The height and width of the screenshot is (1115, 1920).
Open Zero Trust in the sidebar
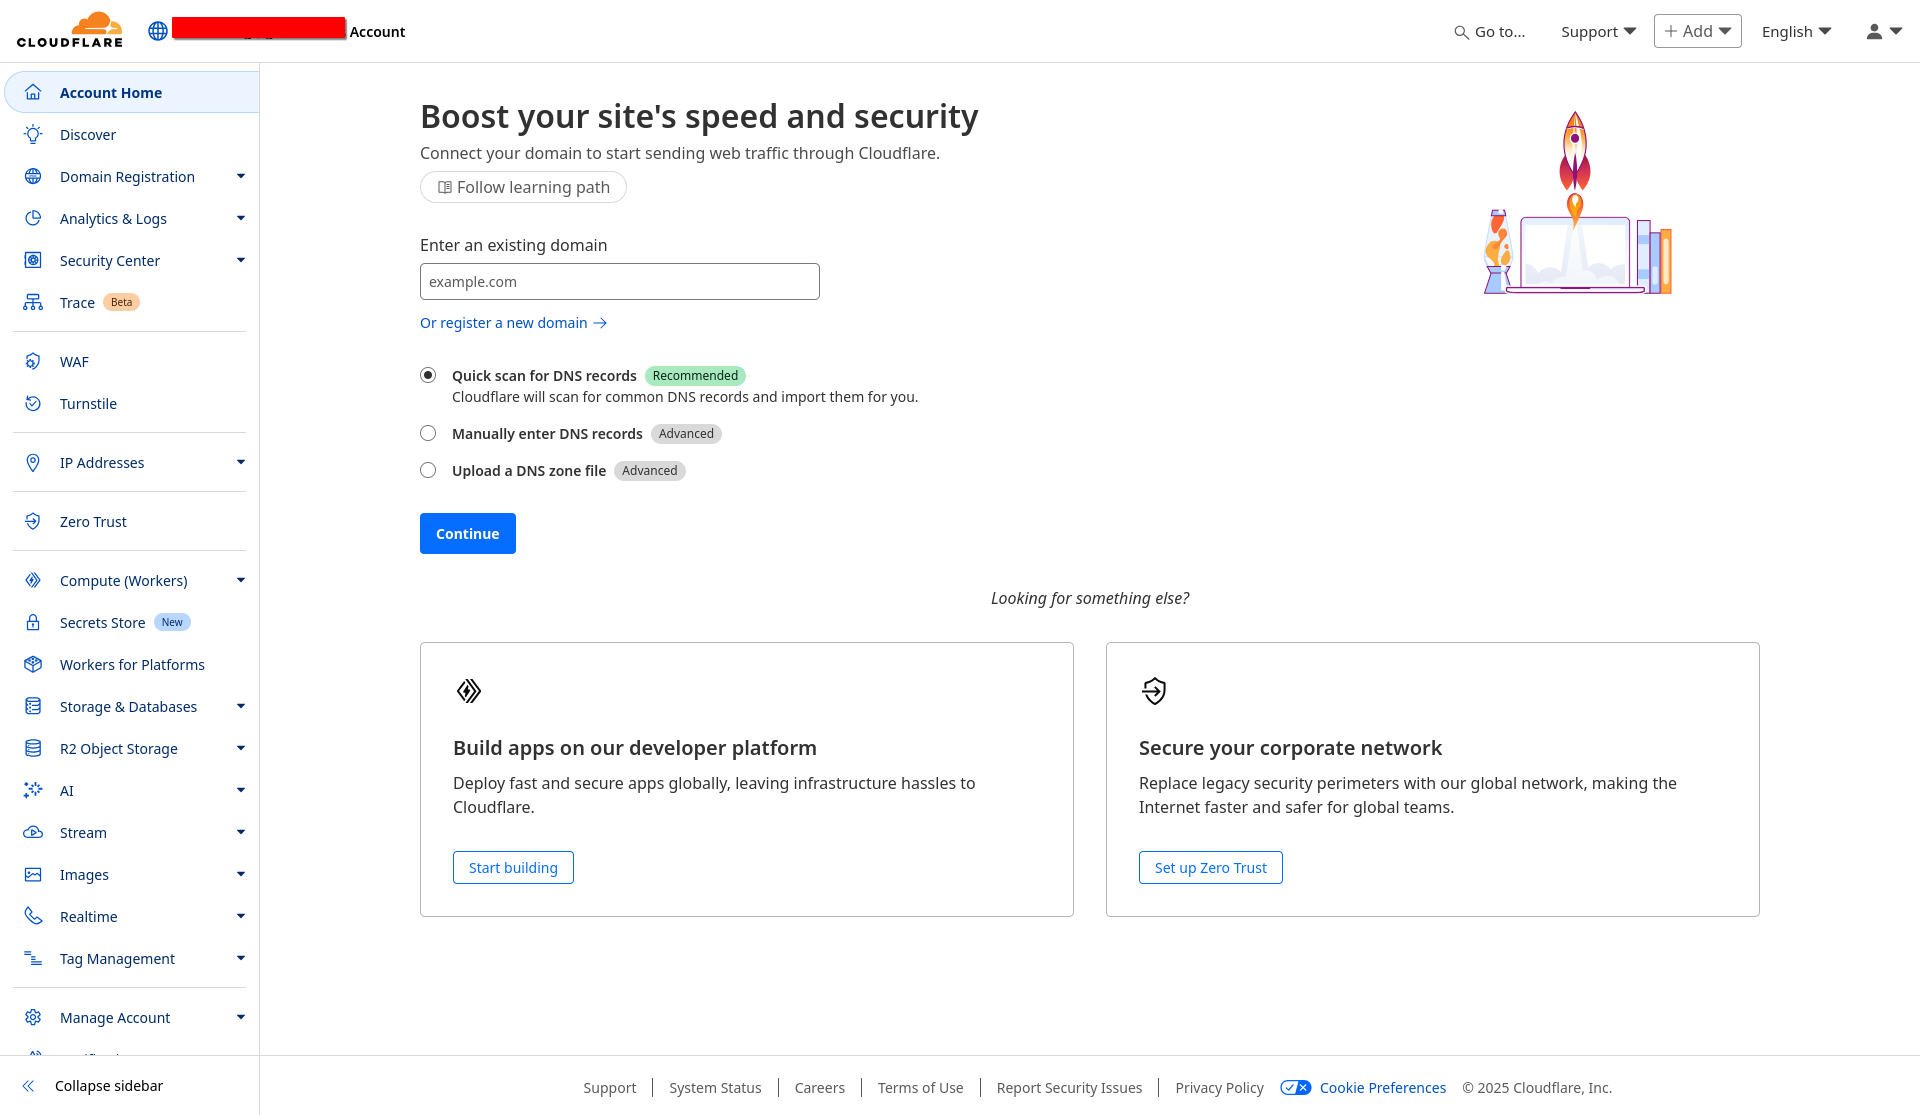[93, 521]
